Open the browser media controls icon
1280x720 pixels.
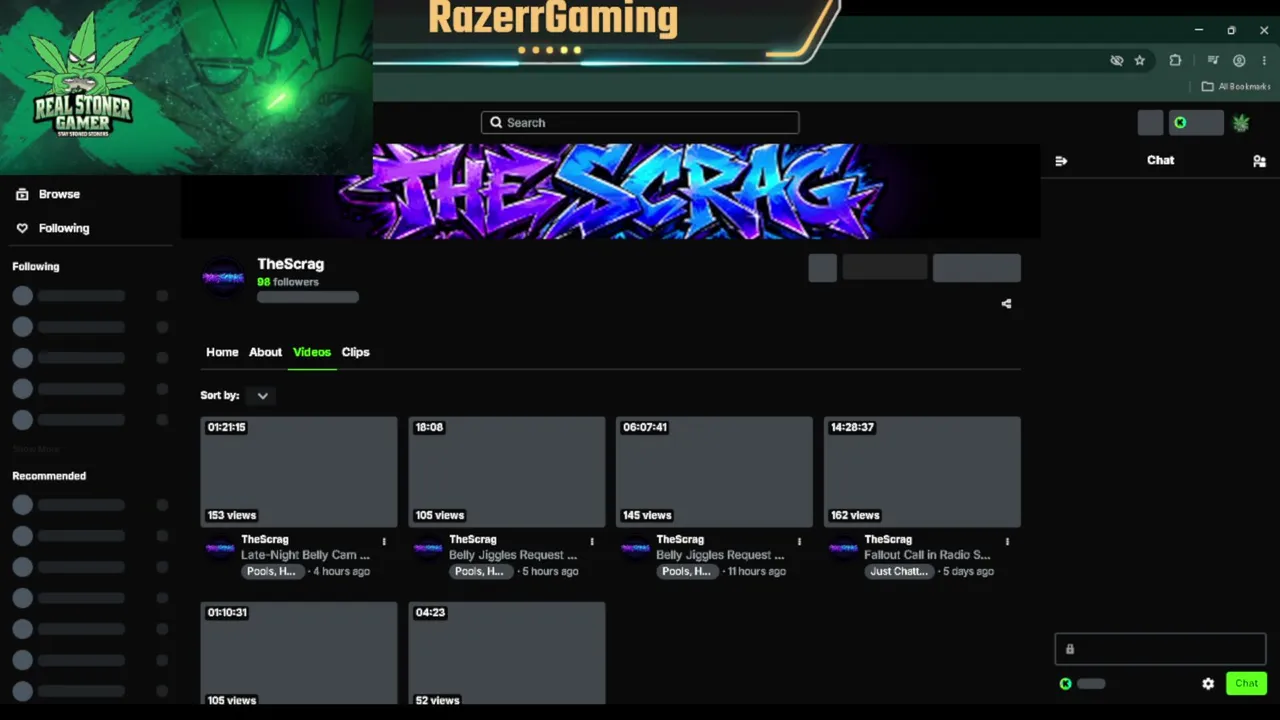pyautogui.click(x=1213, y=60)
